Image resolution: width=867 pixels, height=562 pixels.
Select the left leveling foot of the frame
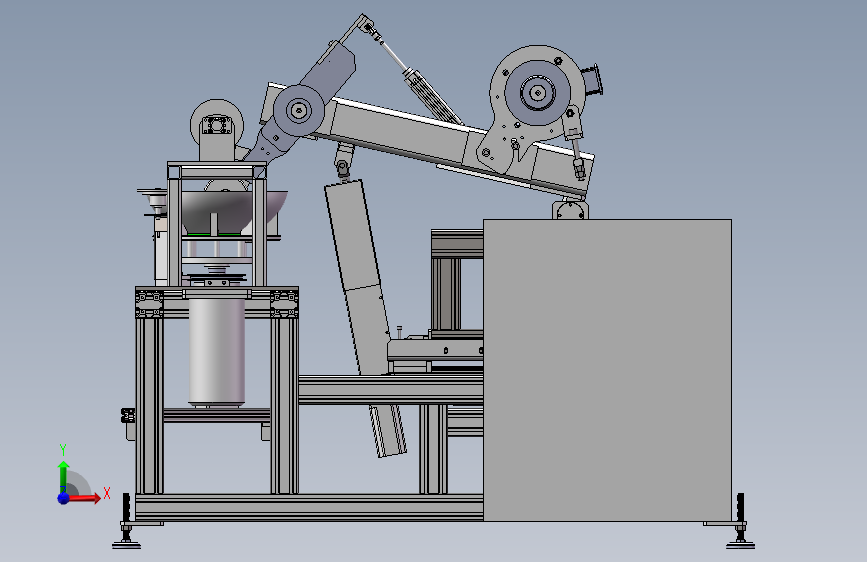pyautogui.click(x=127, y=534)
